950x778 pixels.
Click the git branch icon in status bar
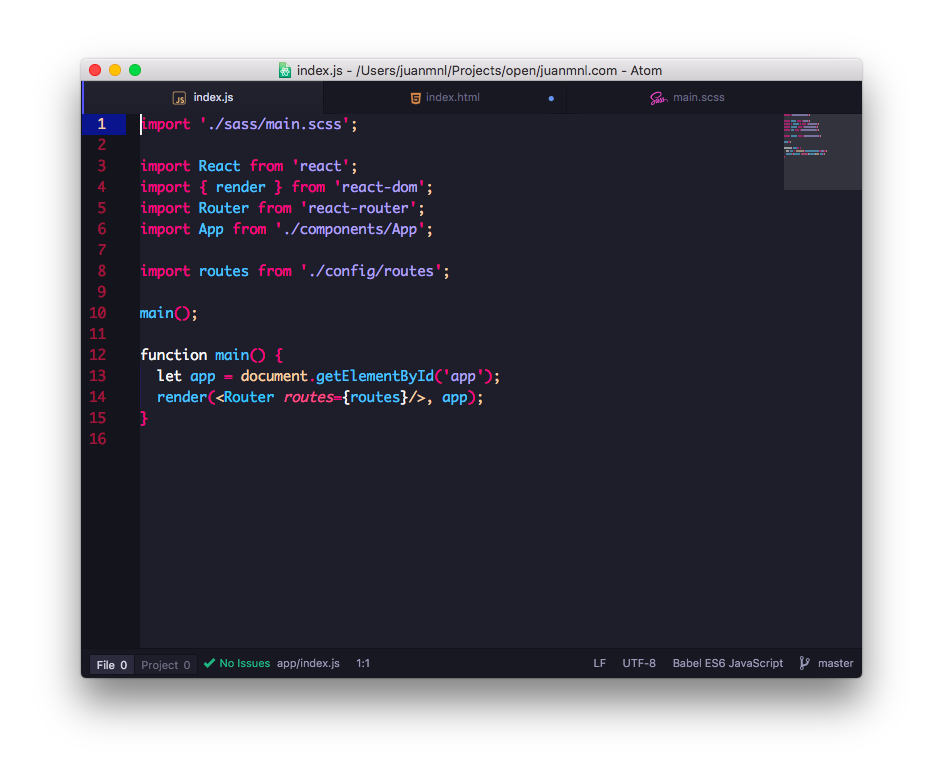804,663
